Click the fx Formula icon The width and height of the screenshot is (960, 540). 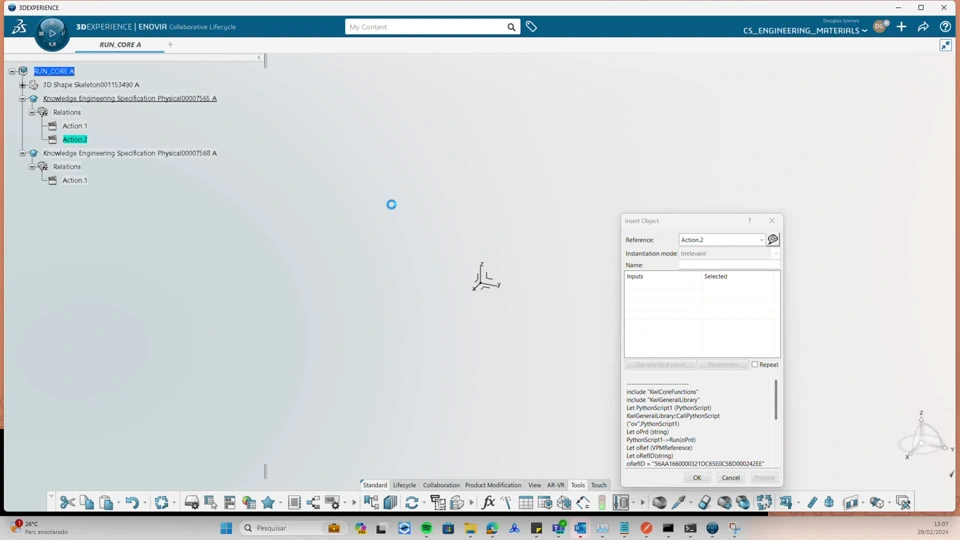point(488,503)
